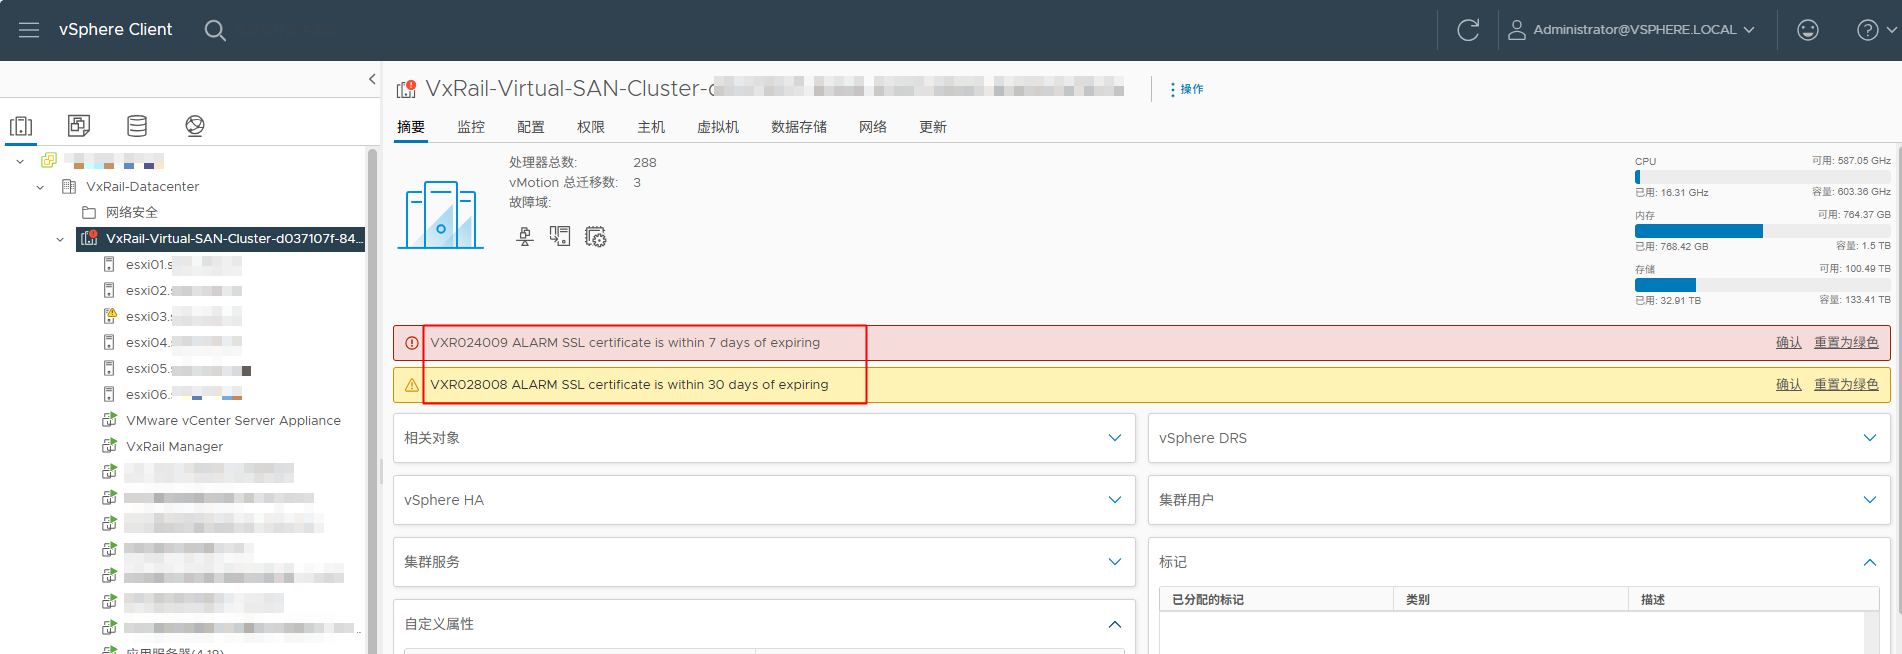Click the navigation tree vertical scrollbar
The width and height of the screenshot is (1902, 654).
[373, 400]
